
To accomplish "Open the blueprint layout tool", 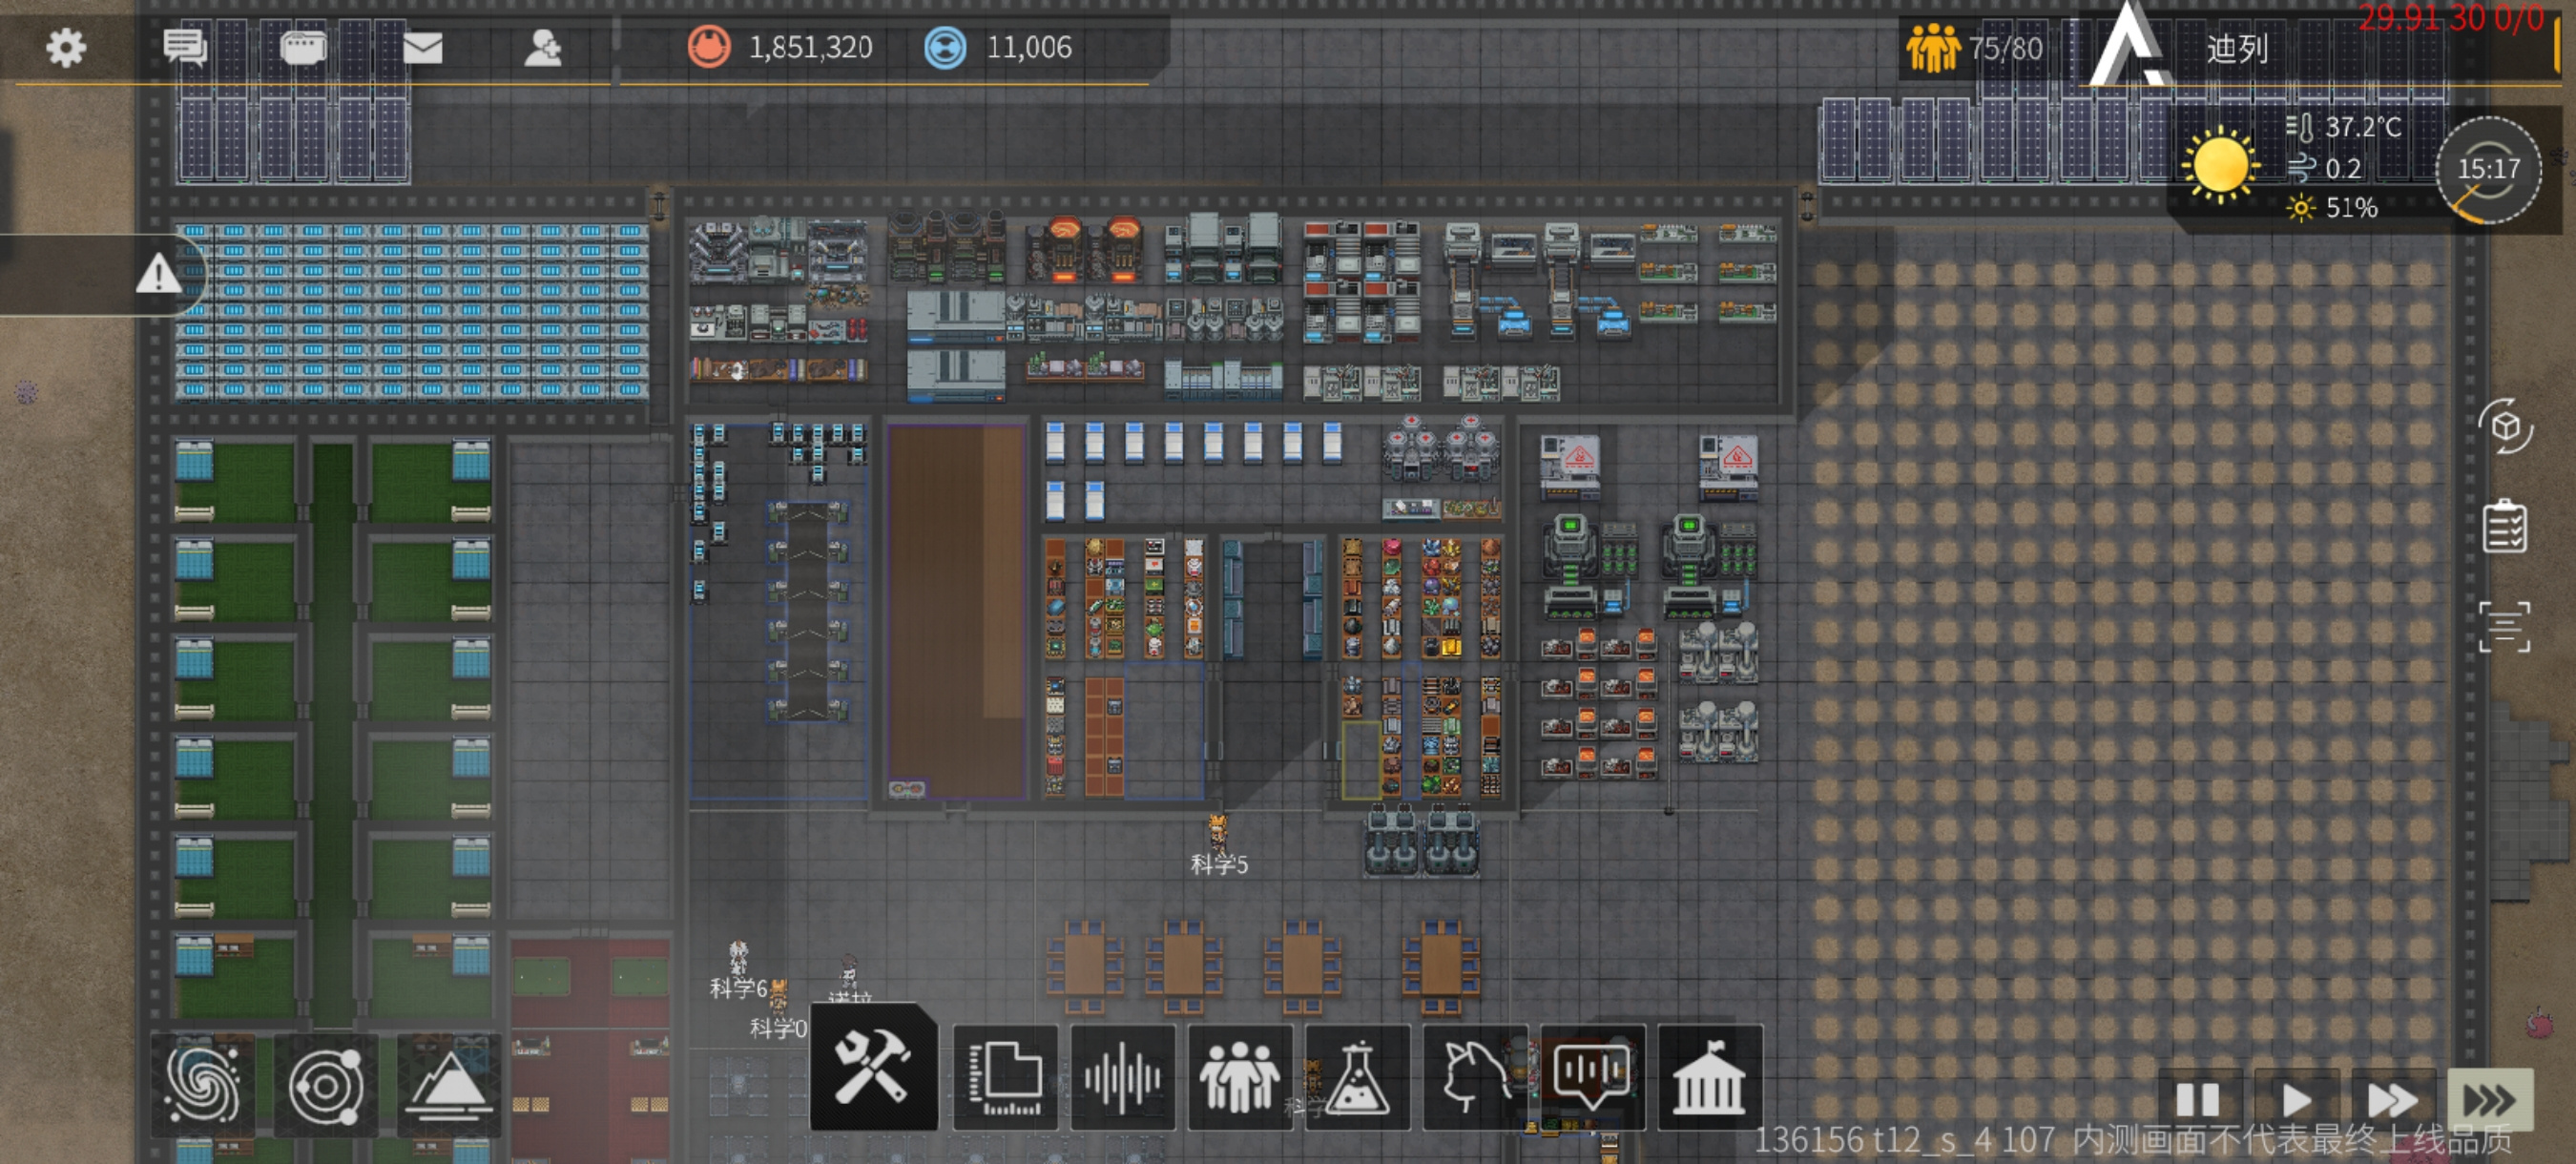I will coord(1005,1077).
